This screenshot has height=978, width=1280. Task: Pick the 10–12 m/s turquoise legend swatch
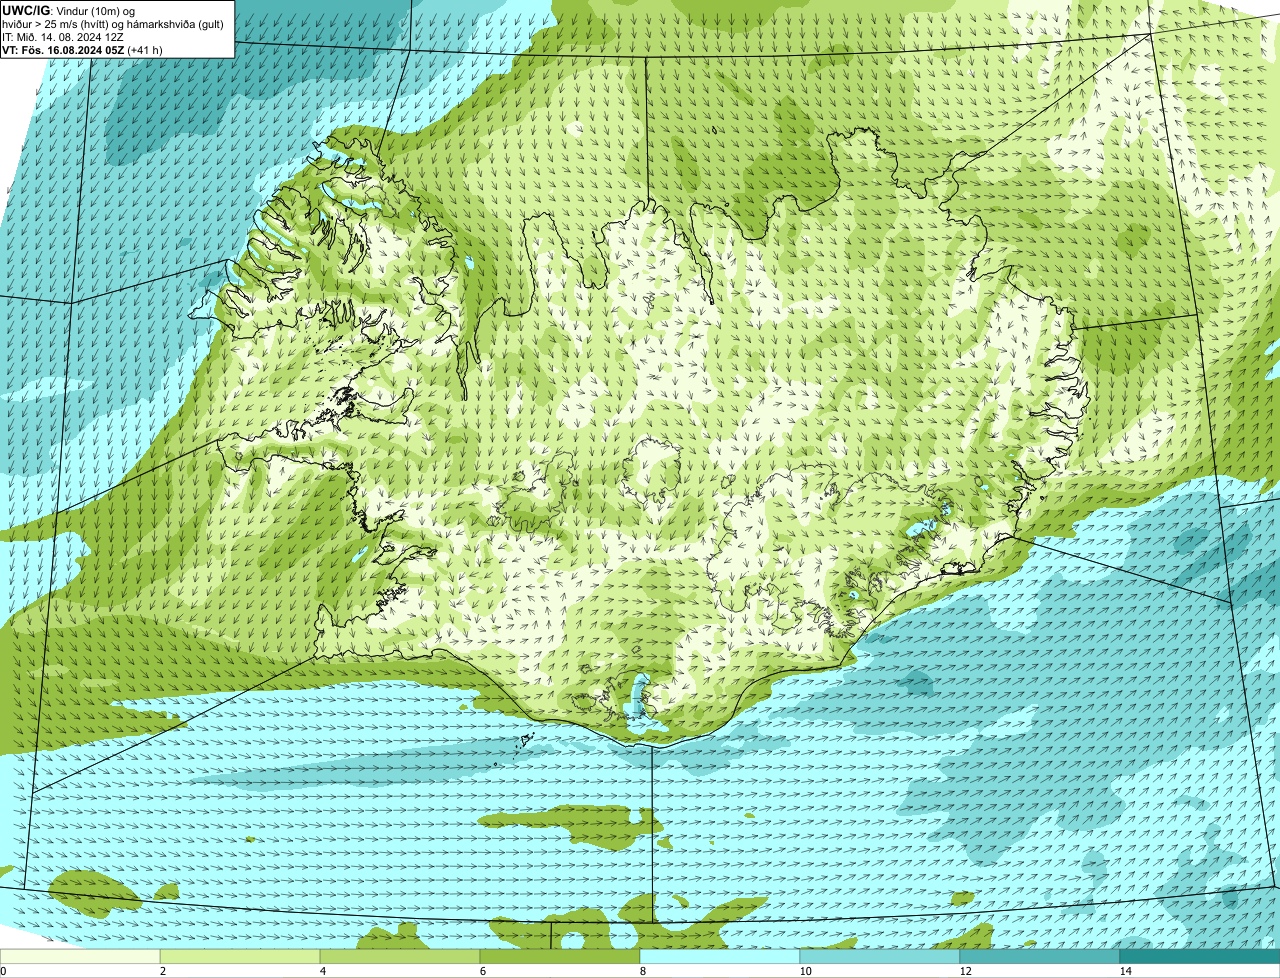pos(880,956)
